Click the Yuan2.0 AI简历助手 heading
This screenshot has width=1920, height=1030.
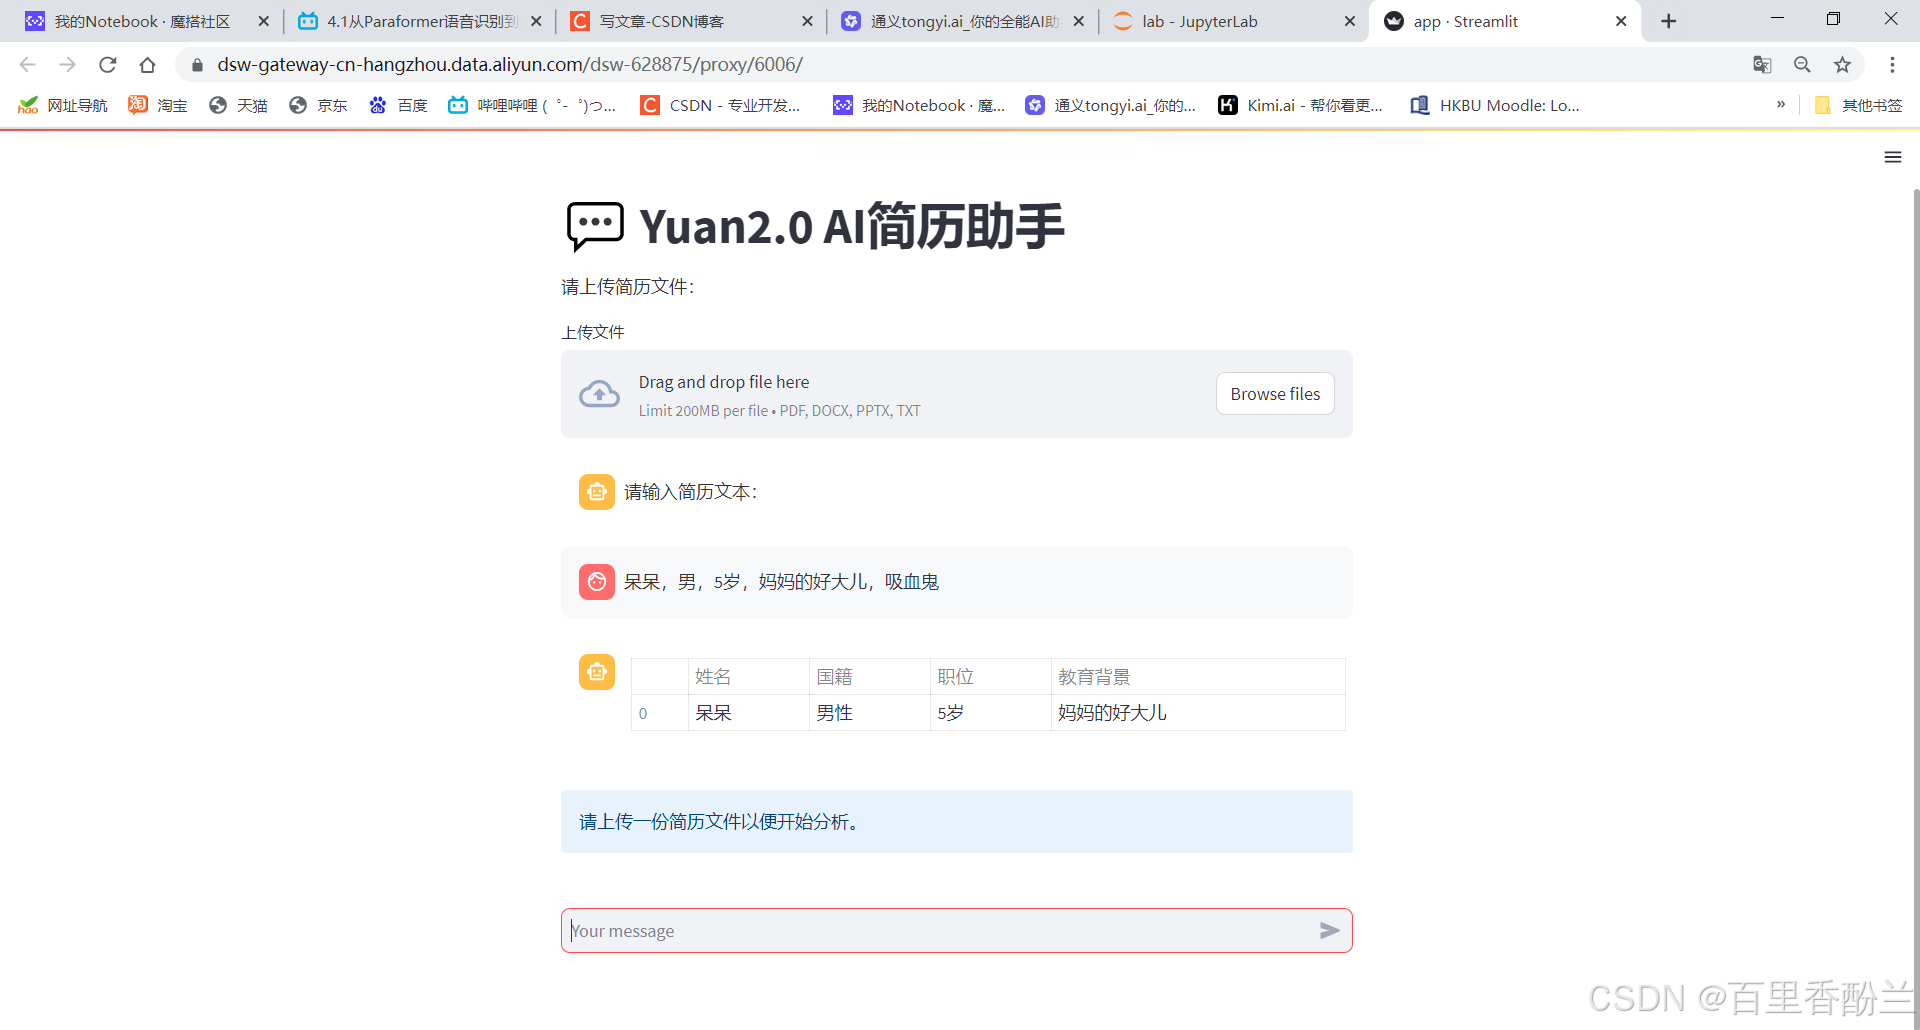tap(852, 226)
